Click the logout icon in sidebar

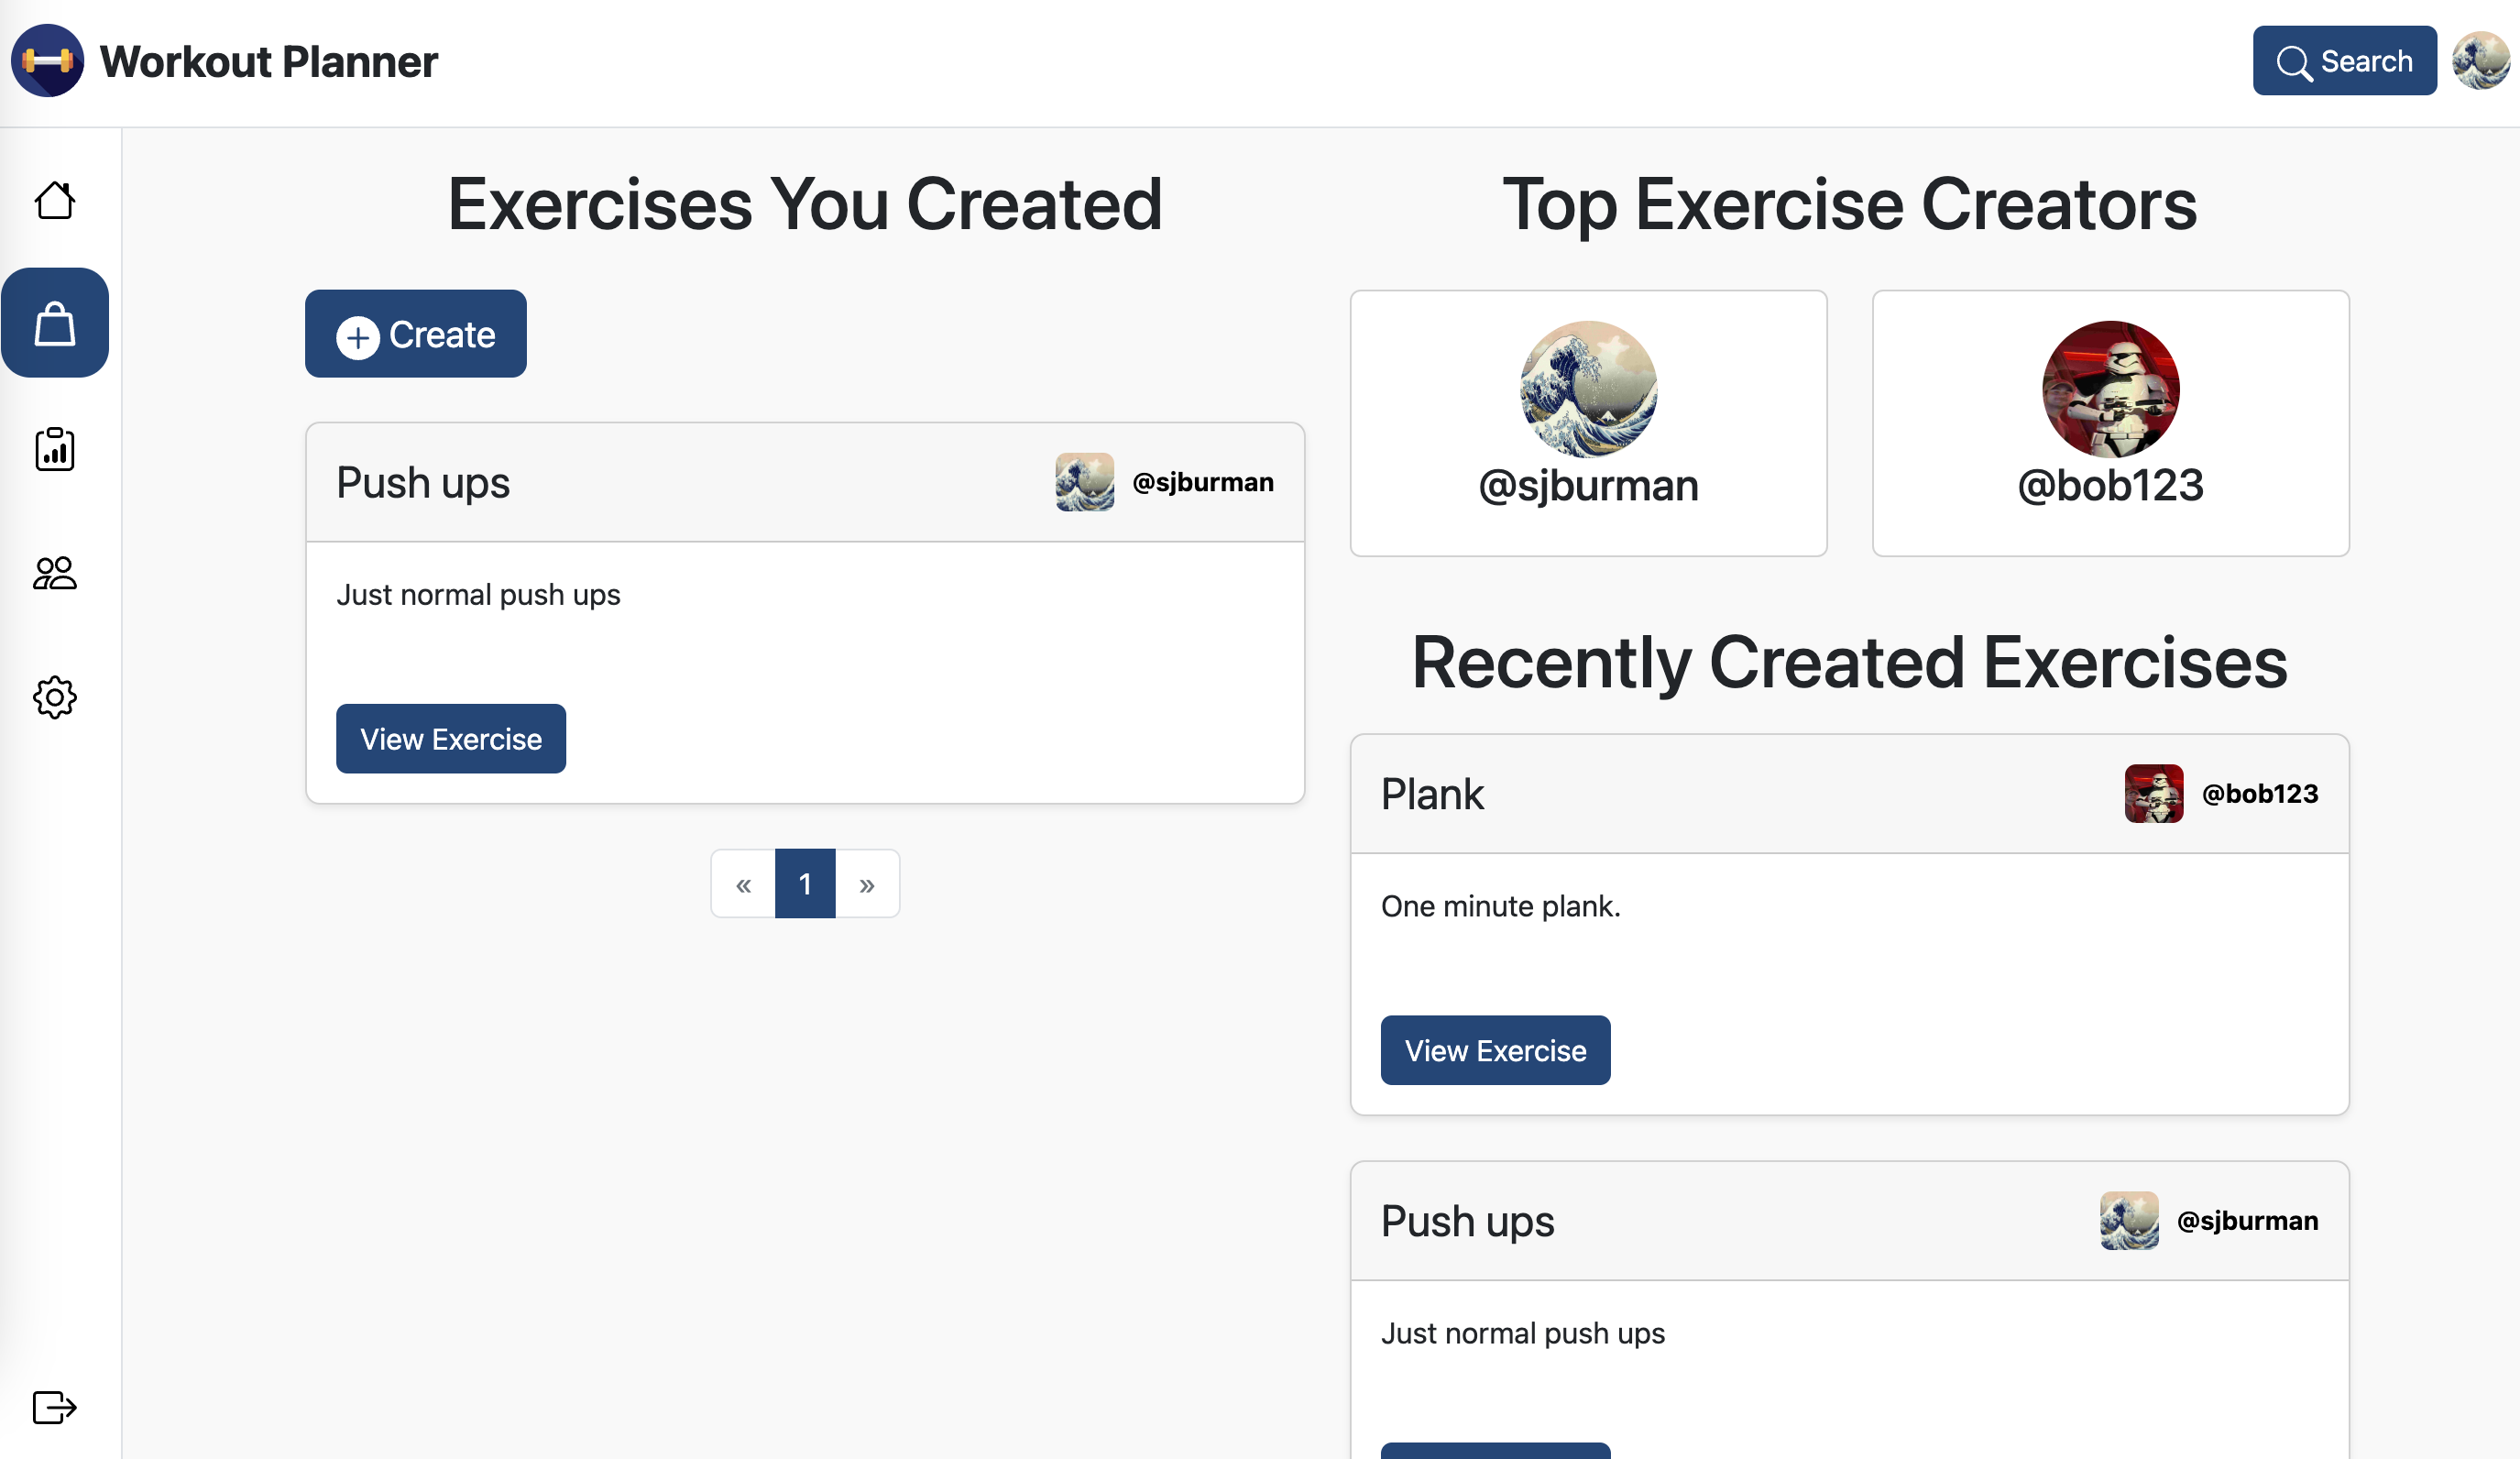point(55,1407)
